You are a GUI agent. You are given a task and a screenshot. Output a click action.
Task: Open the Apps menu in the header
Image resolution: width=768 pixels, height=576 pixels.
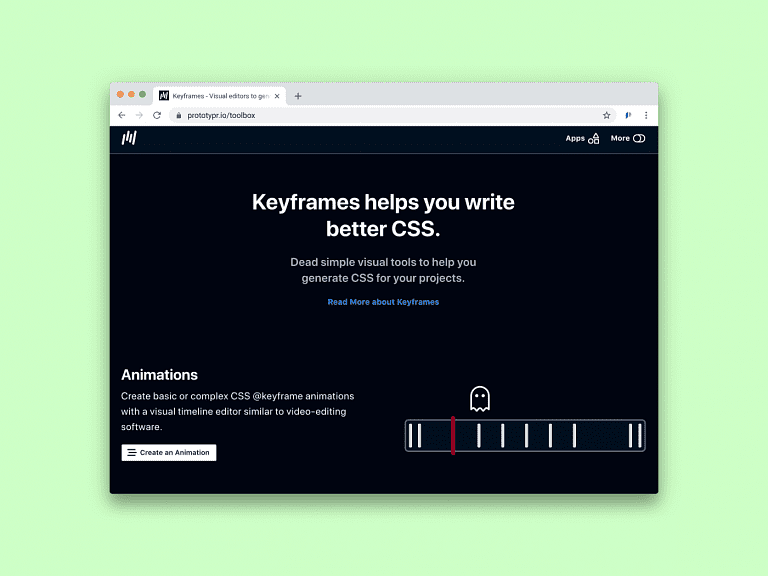tap(582, 138)
